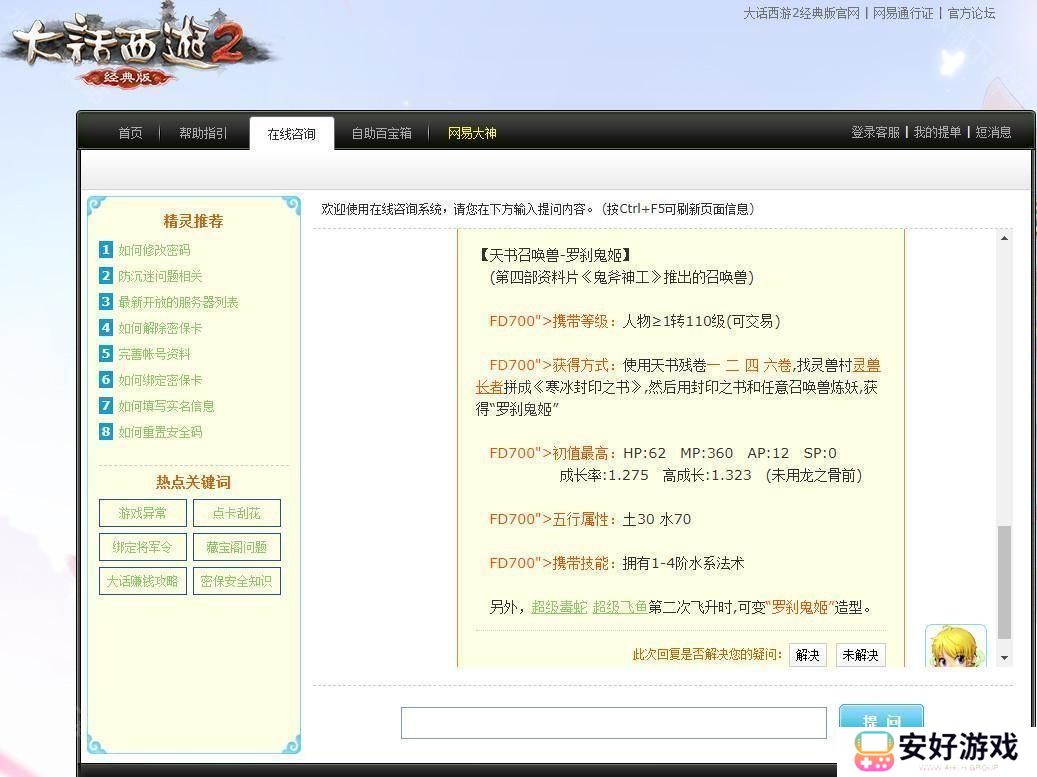Open the 超级毒蛇 link
1037x777 pixels.
(559, 607)
